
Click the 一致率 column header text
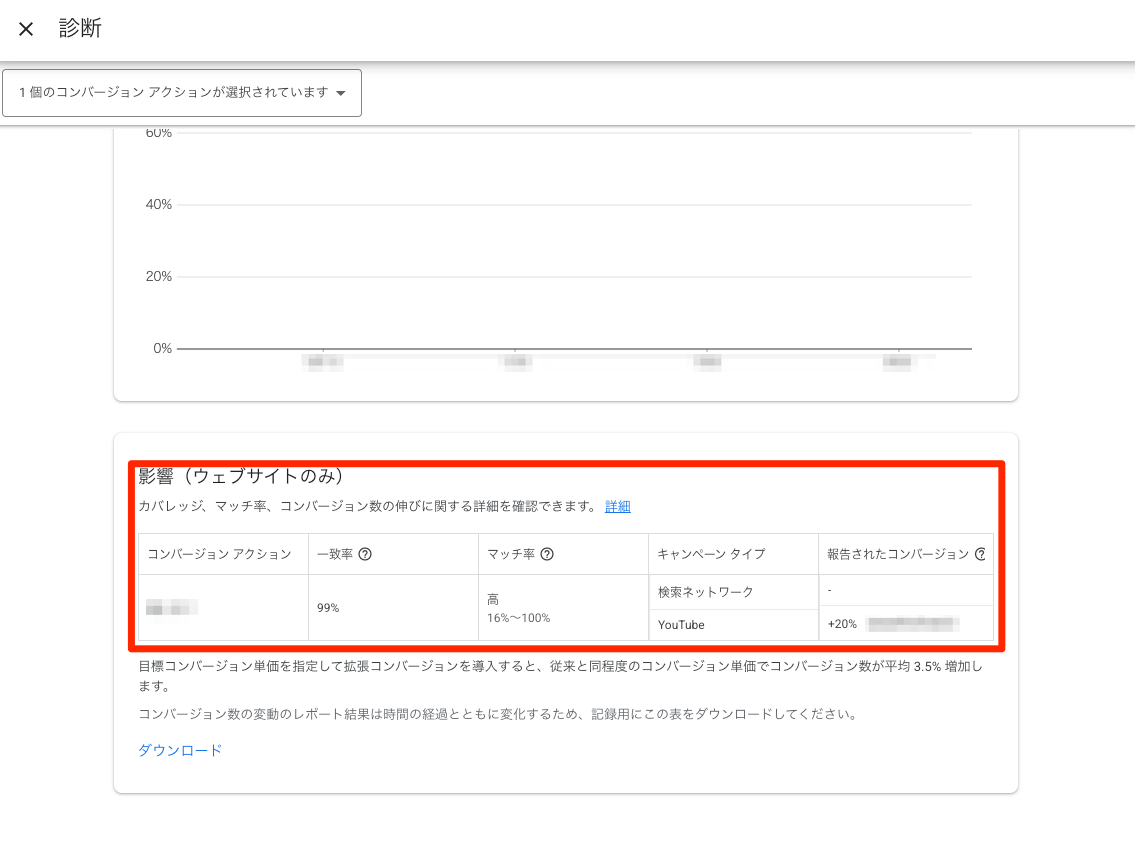[335, 554]
